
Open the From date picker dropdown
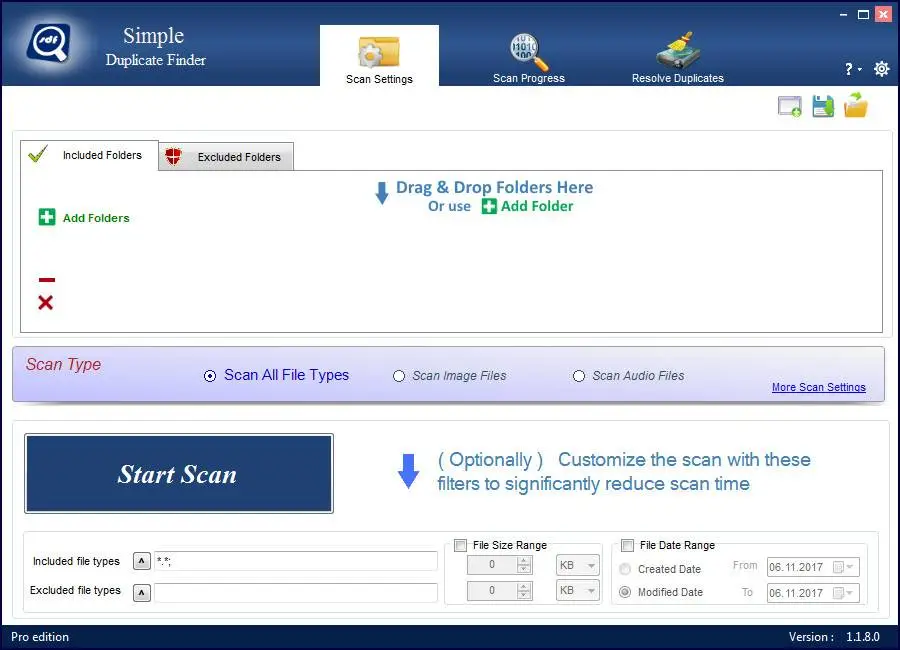pyautogui.click(x=844, y=567)
